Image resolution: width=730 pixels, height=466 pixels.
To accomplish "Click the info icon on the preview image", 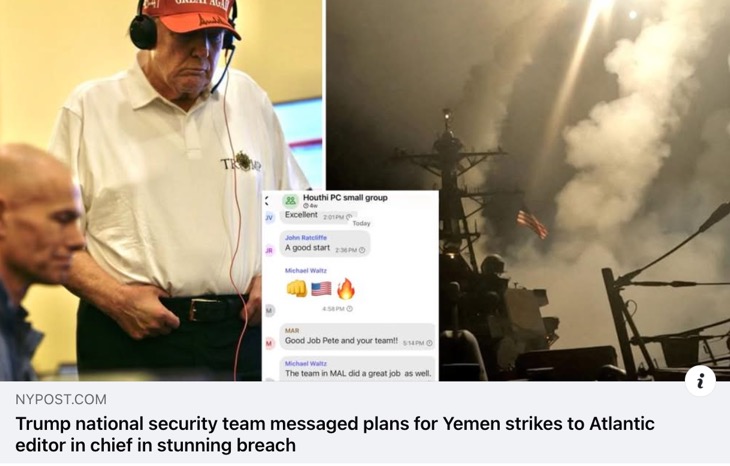I will tap(700, 381).
